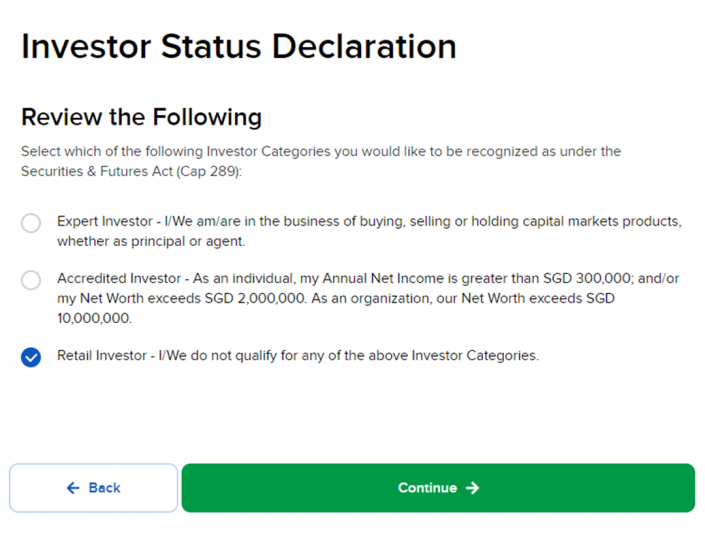Click the Investor Status Declaration heading
Screen dimensions: 705x537
[238, 47]
